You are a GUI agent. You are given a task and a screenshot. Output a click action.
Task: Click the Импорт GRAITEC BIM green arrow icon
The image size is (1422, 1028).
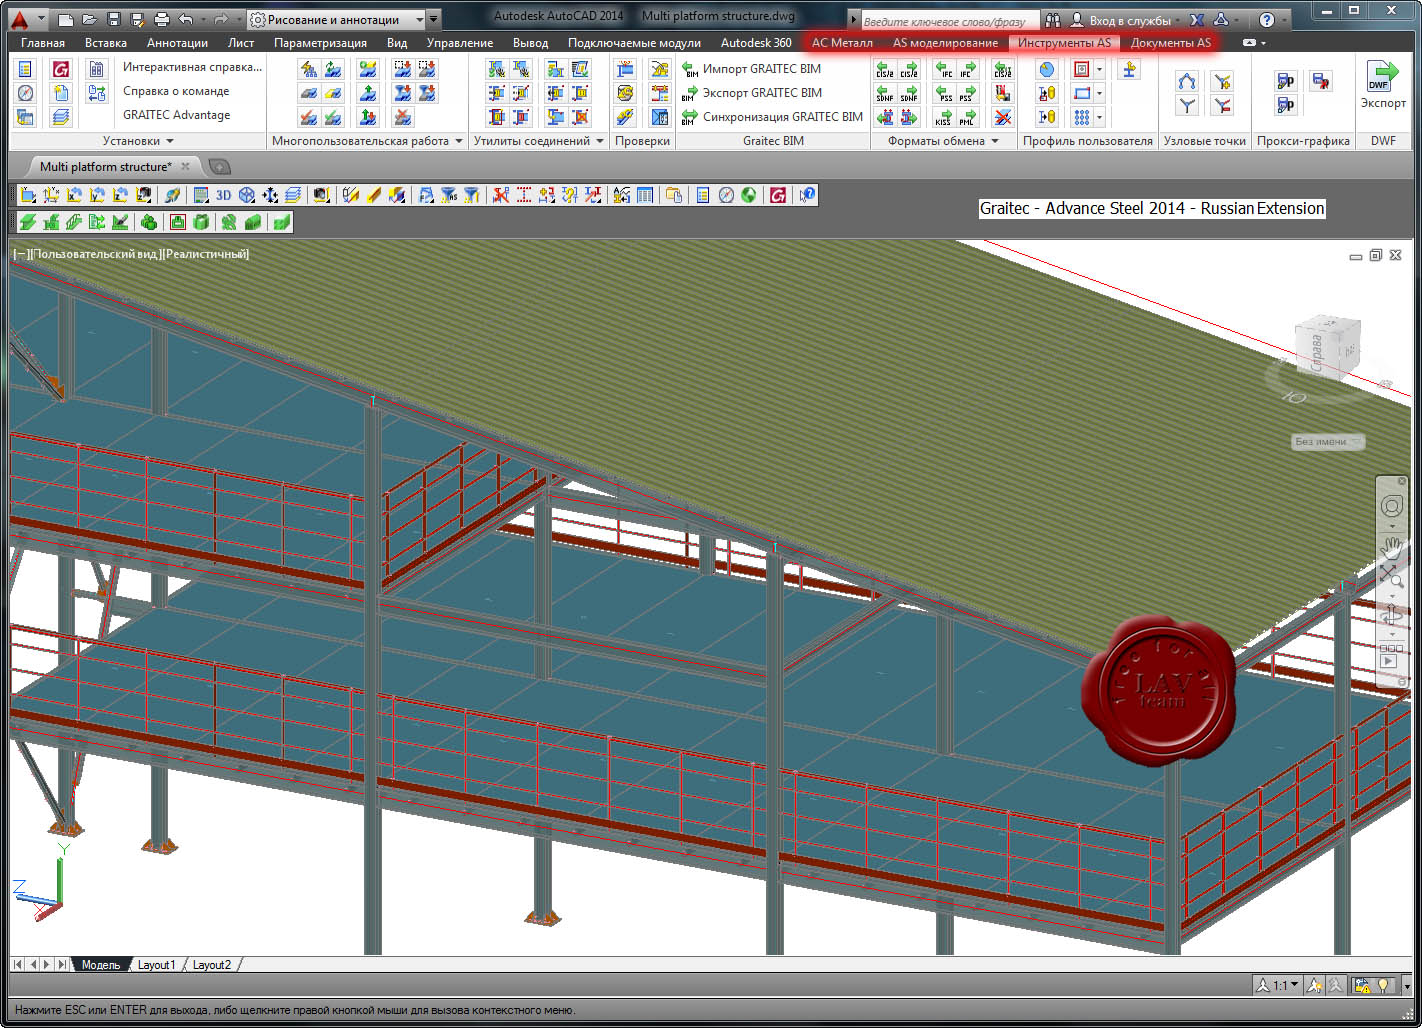[689, 69]
